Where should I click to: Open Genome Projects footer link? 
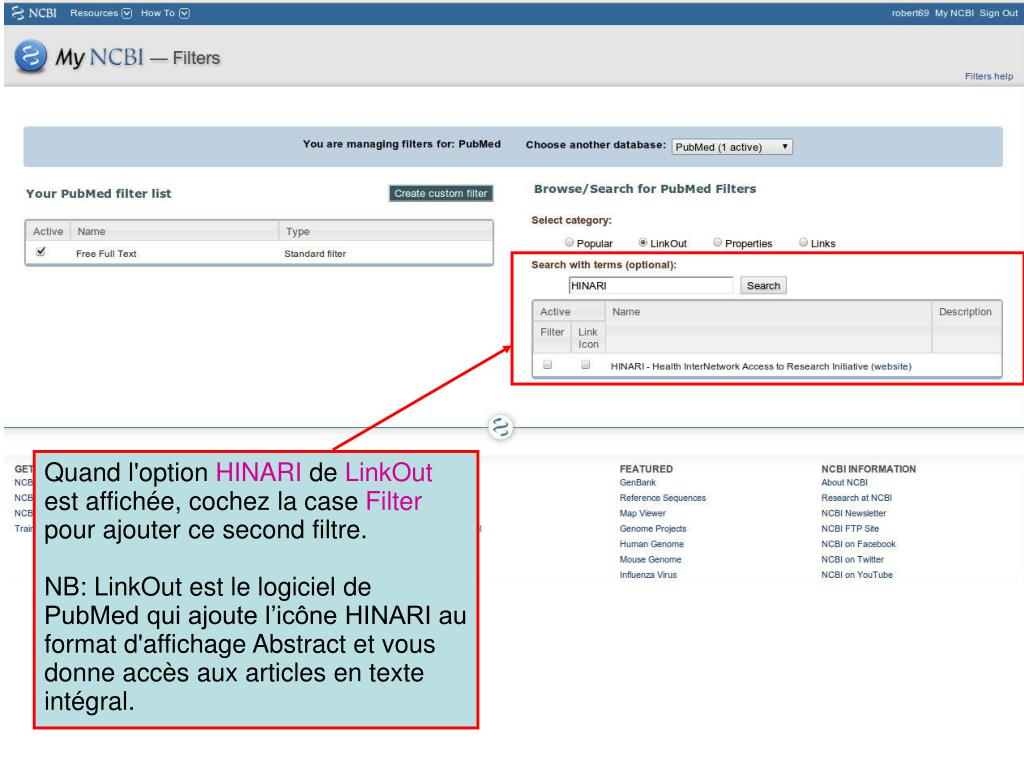[653, 528]
